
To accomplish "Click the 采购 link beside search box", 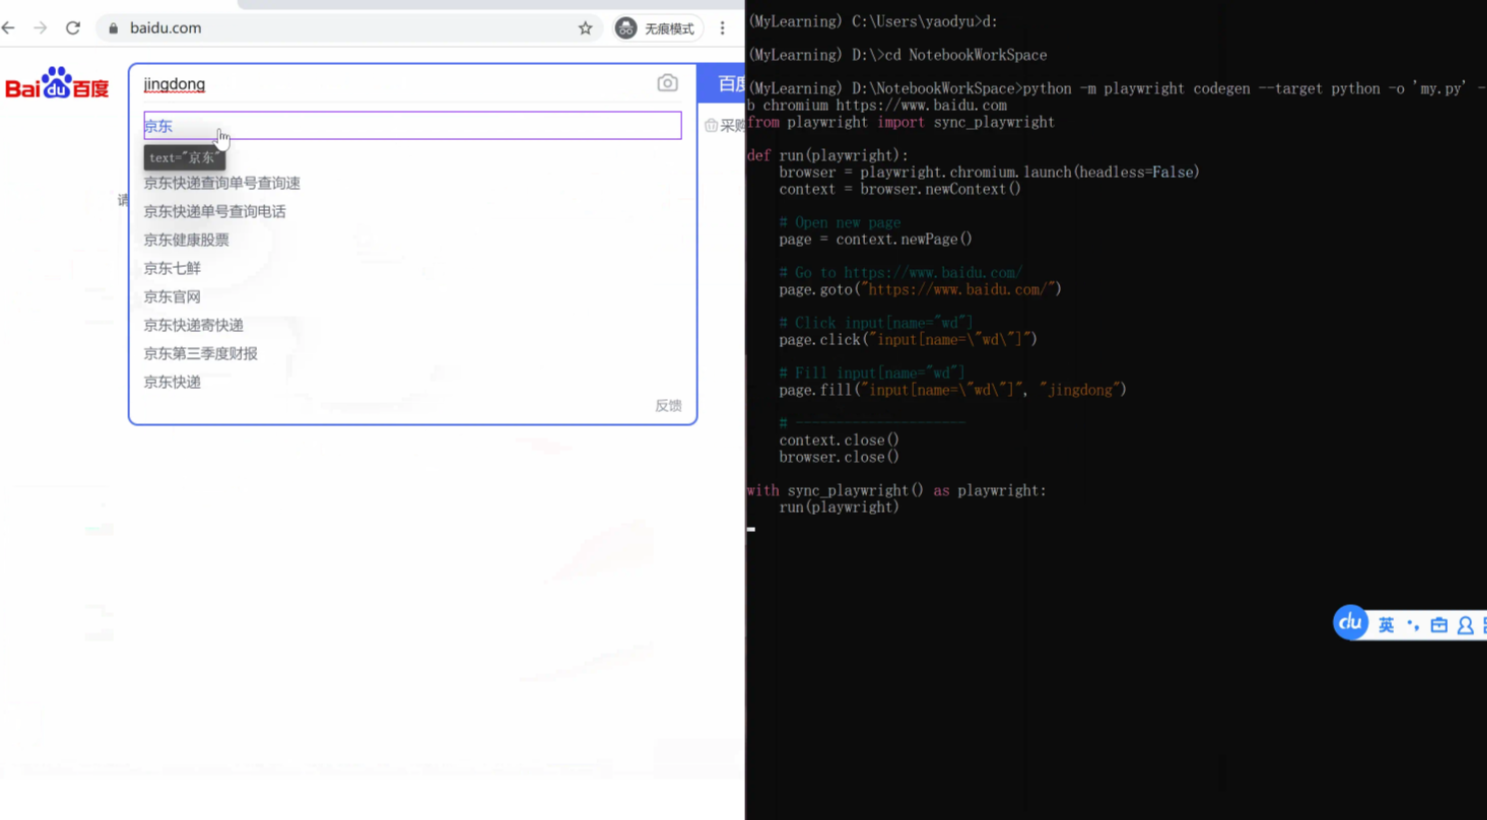I will click(x=725, y=125).
